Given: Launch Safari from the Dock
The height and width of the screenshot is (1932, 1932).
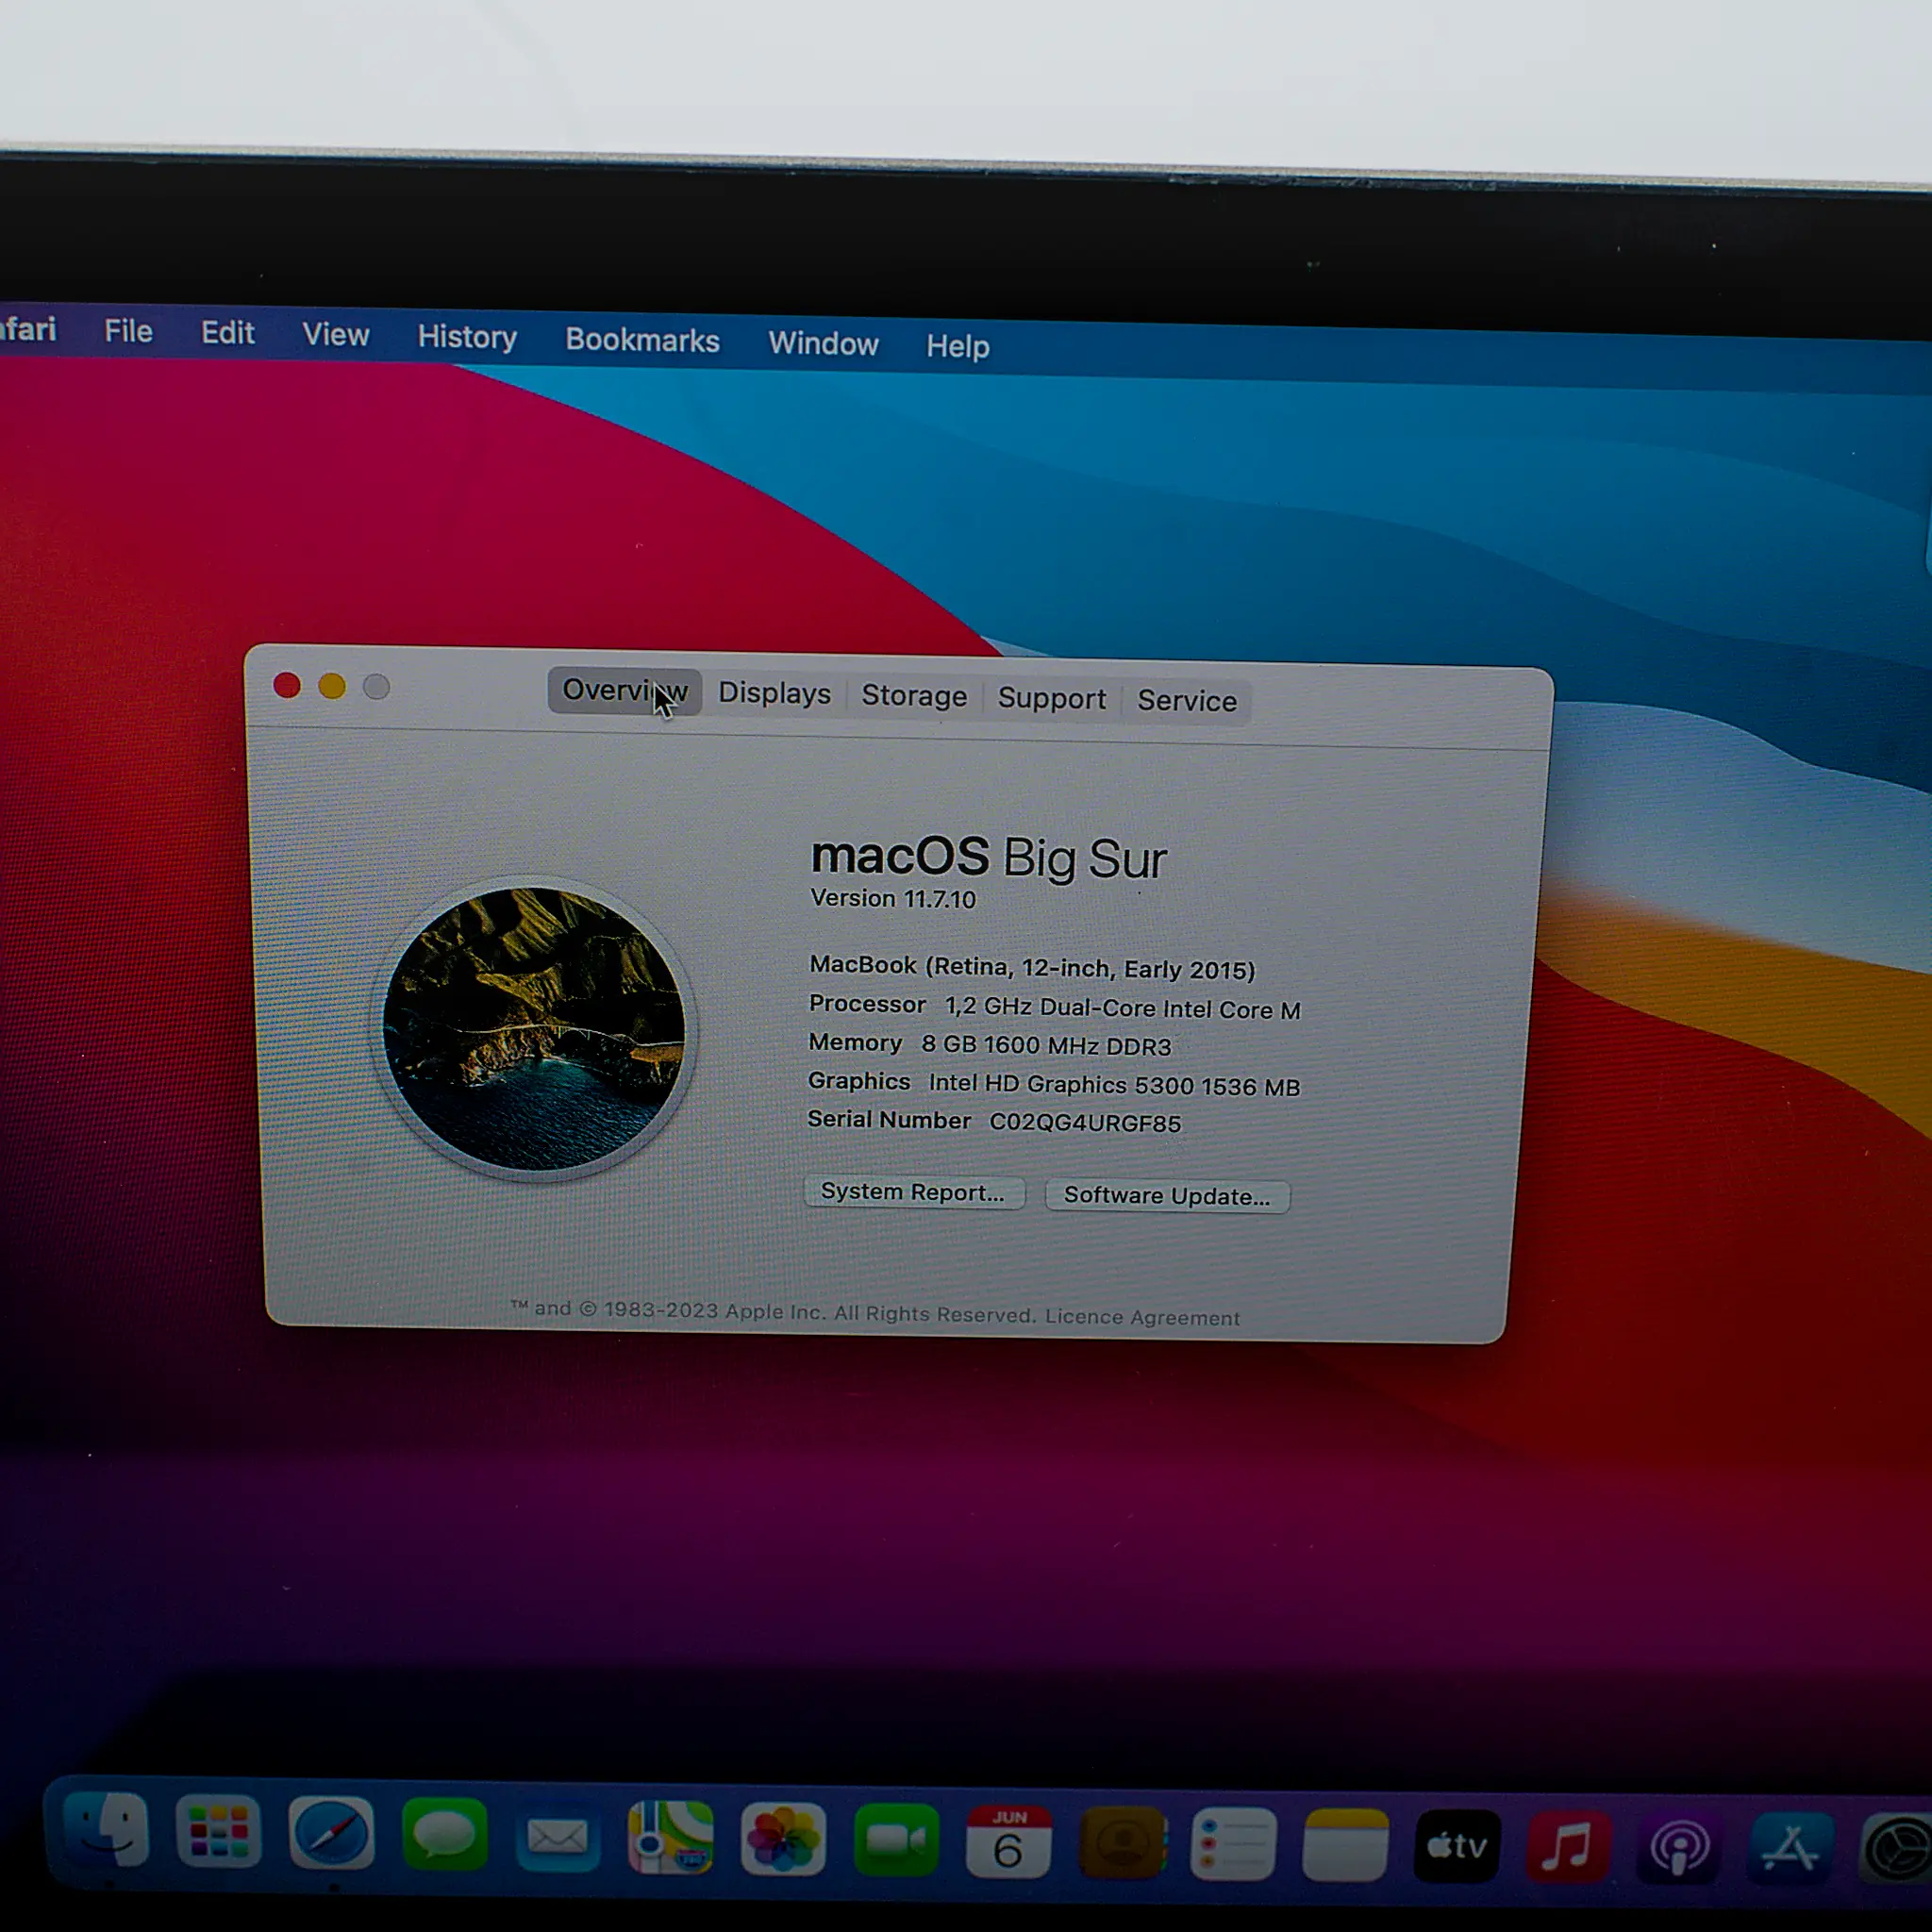Looking at the screenshot, I should tap(331, 1833).
